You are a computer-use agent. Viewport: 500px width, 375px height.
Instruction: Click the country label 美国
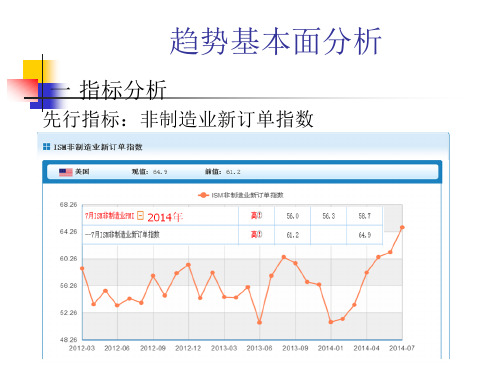click(82, 172)
